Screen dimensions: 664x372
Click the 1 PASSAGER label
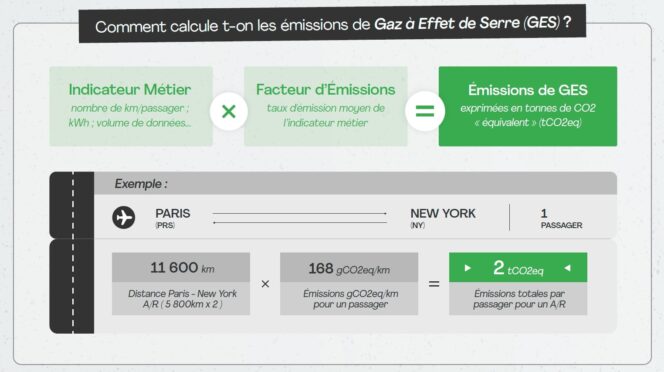click(561, 219)
